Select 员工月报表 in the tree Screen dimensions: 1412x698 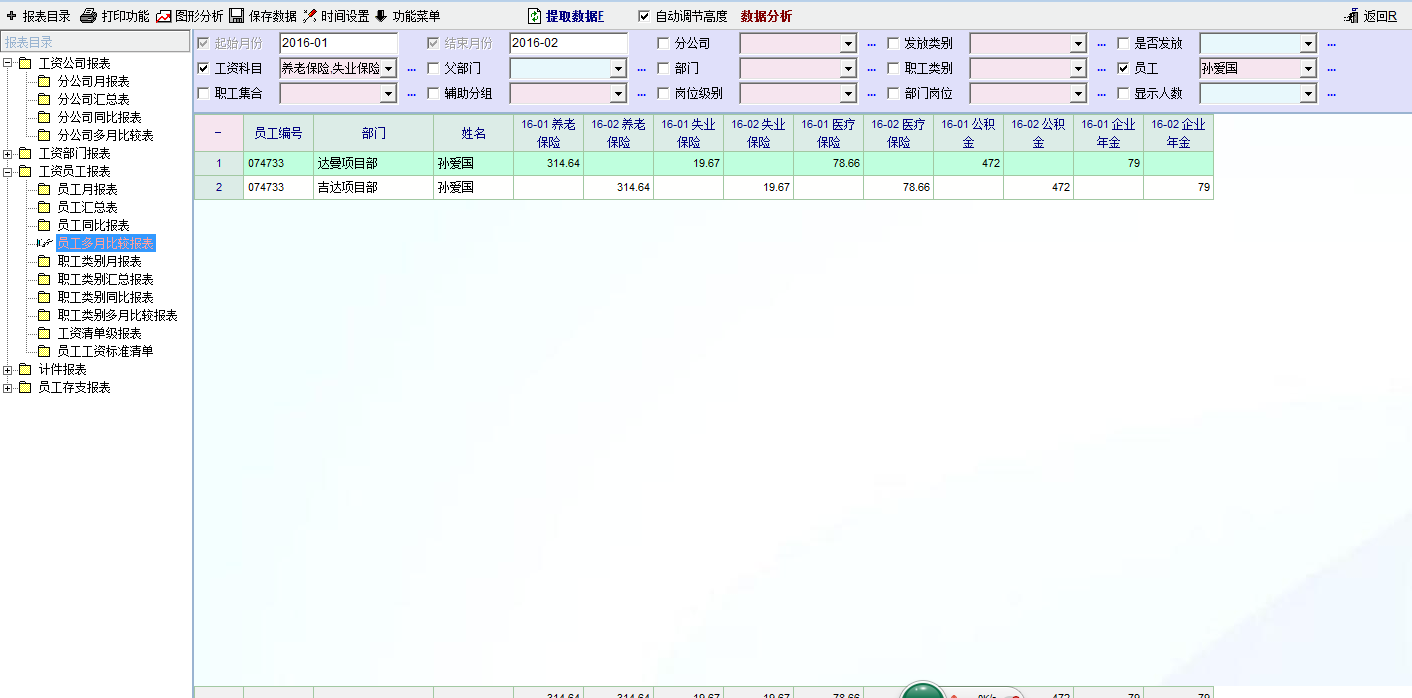pyautogui.click(x=87, y=190)
